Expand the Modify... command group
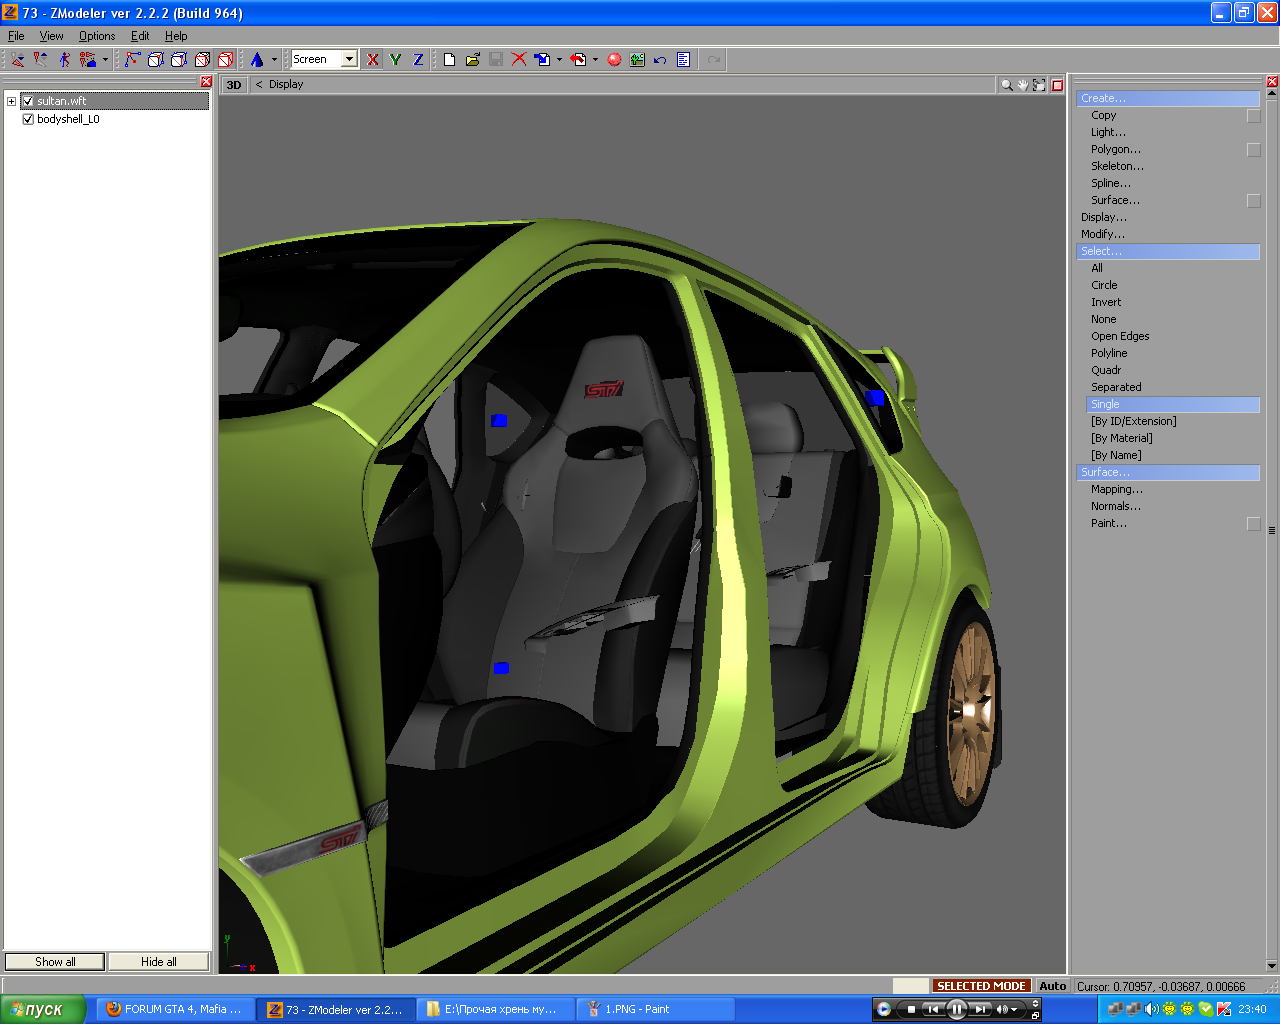The width and height of the screenshot is (1280, 1024). (x=1102, y=234)
